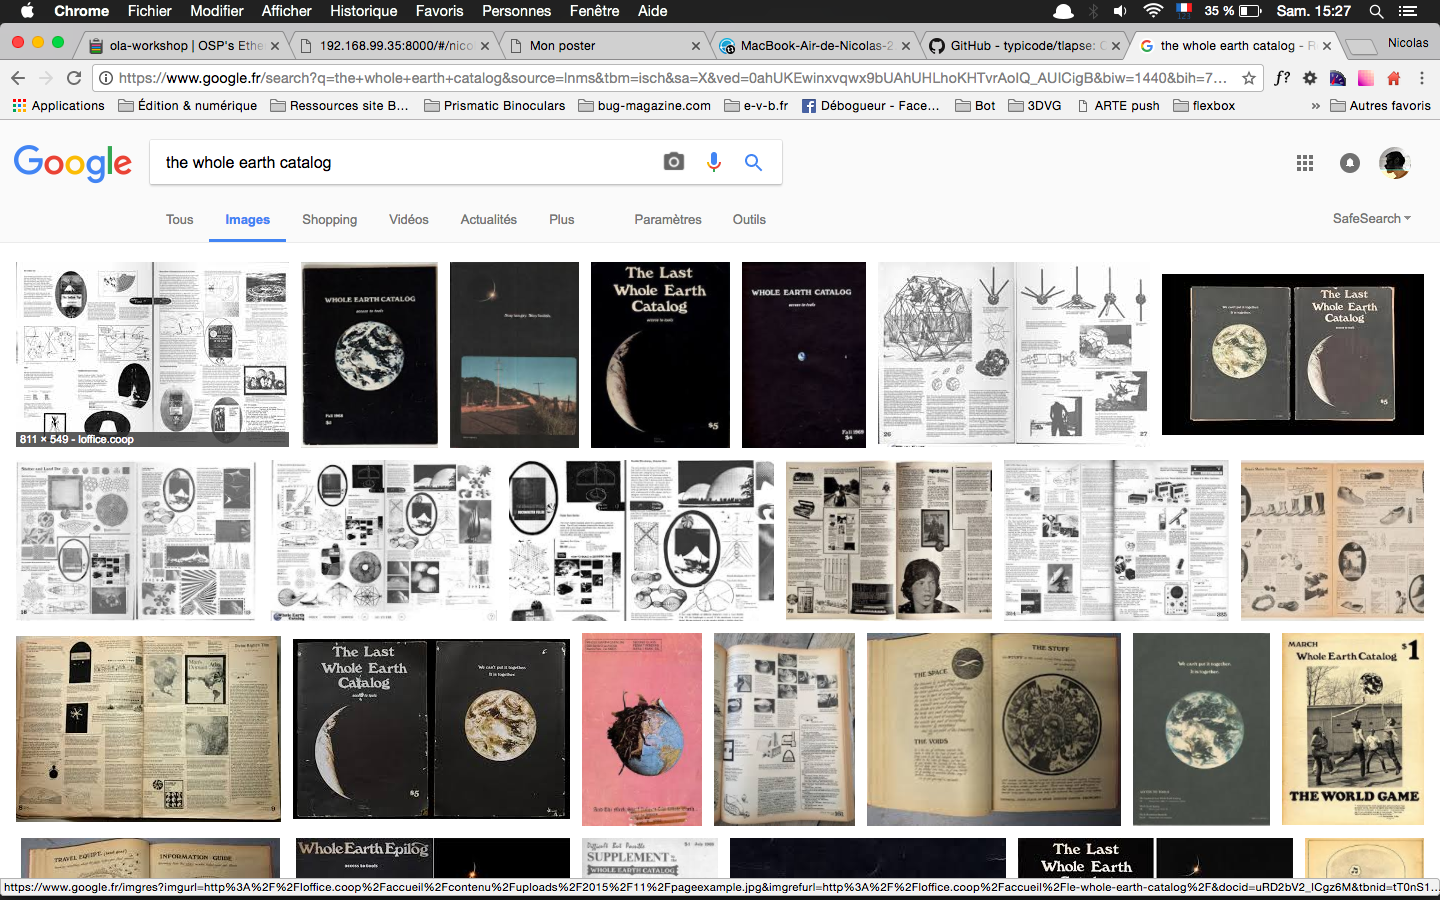Open The World Game March cover thumbnail
Image resolution: width=1440 pixels, height=900 pixels.
click(x=1352, y=729)
